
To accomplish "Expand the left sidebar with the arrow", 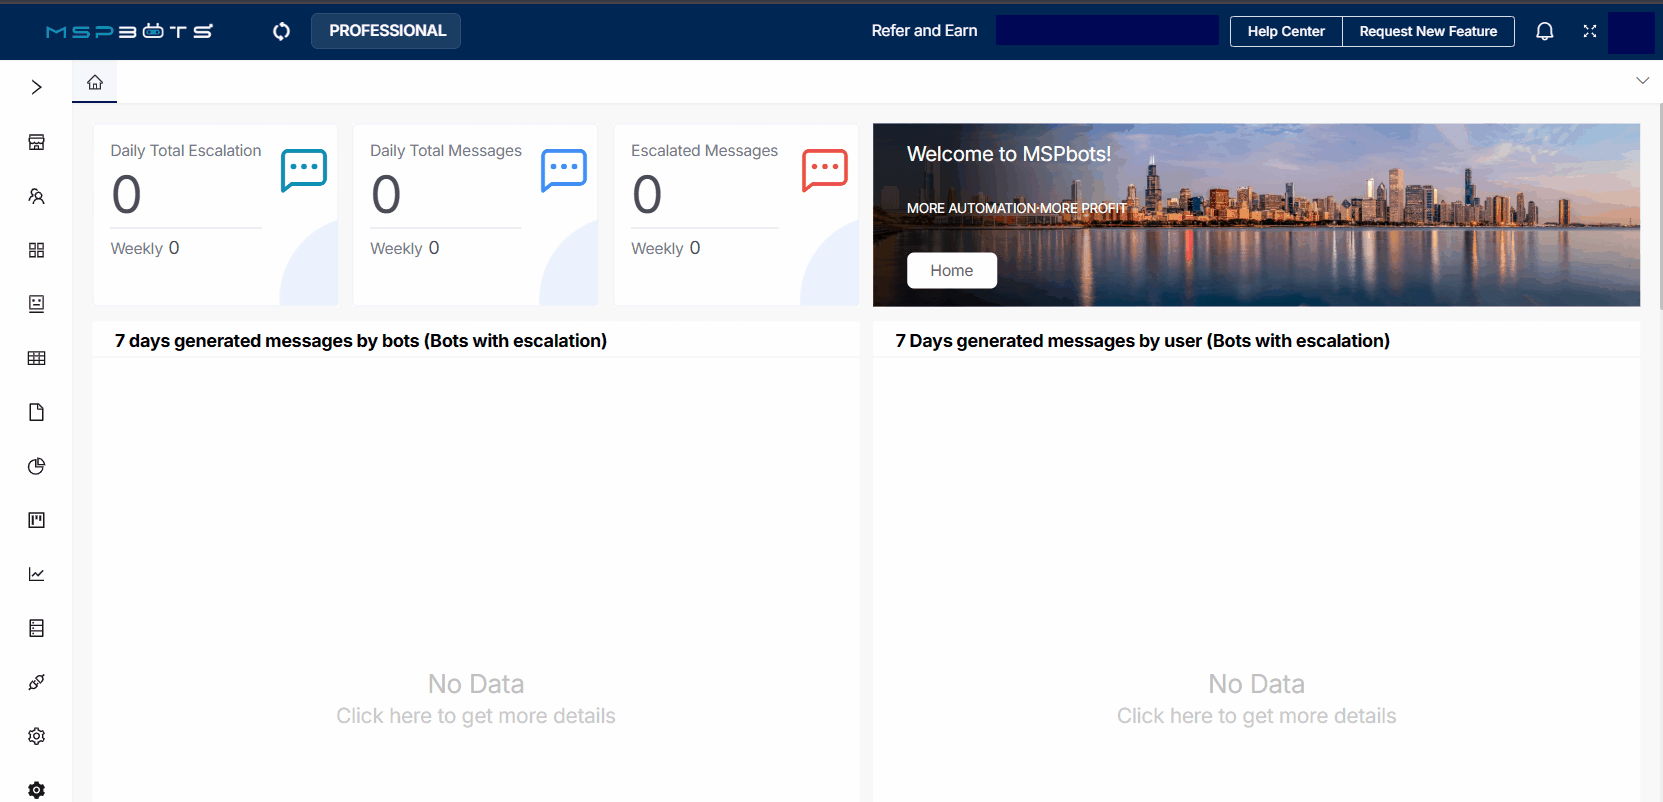I will click(x=36, y=87).
